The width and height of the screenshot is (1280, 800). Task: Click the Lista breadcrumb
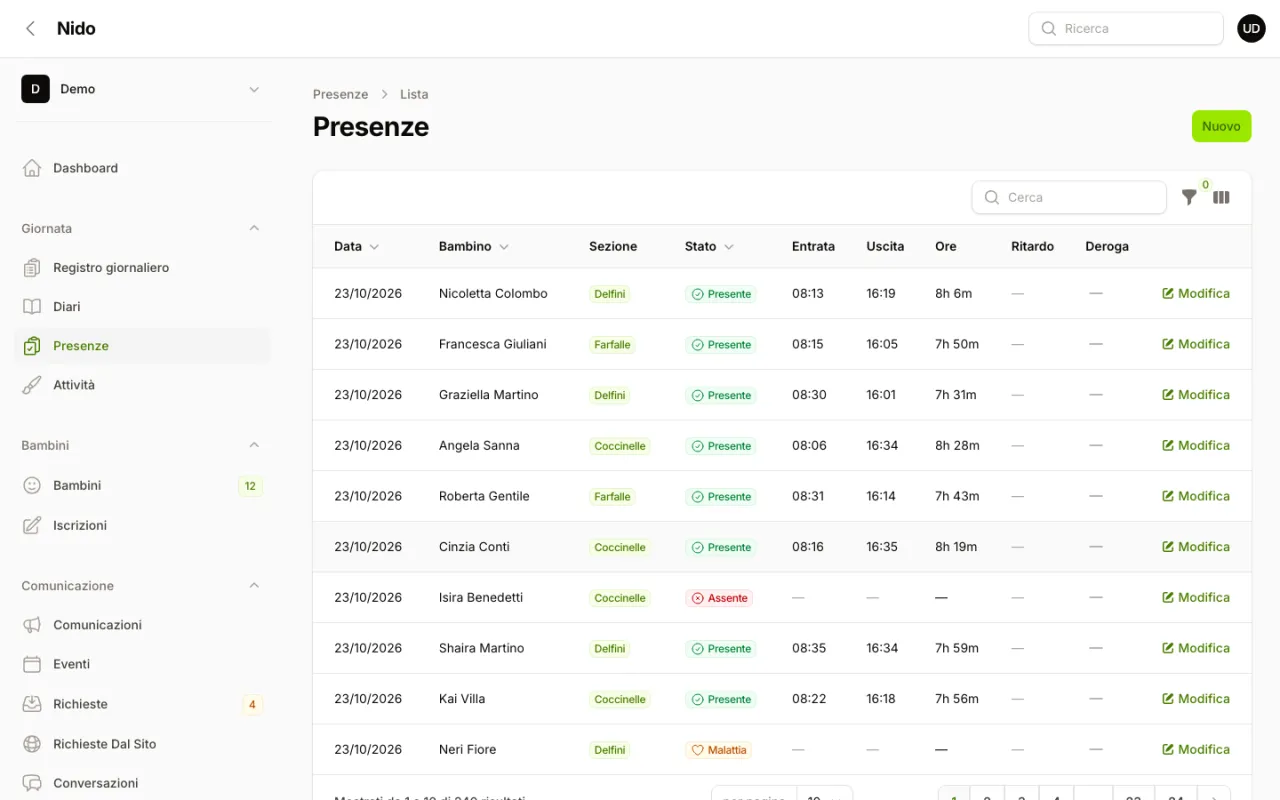(x=414, y=94)
